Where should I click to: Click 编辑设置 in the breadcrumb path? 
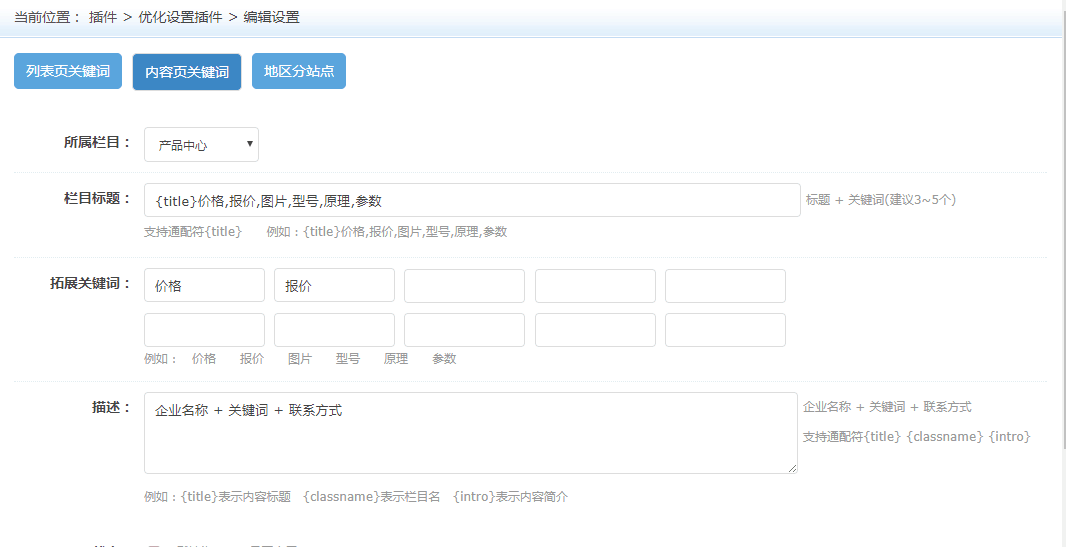(x=271, y=17)
